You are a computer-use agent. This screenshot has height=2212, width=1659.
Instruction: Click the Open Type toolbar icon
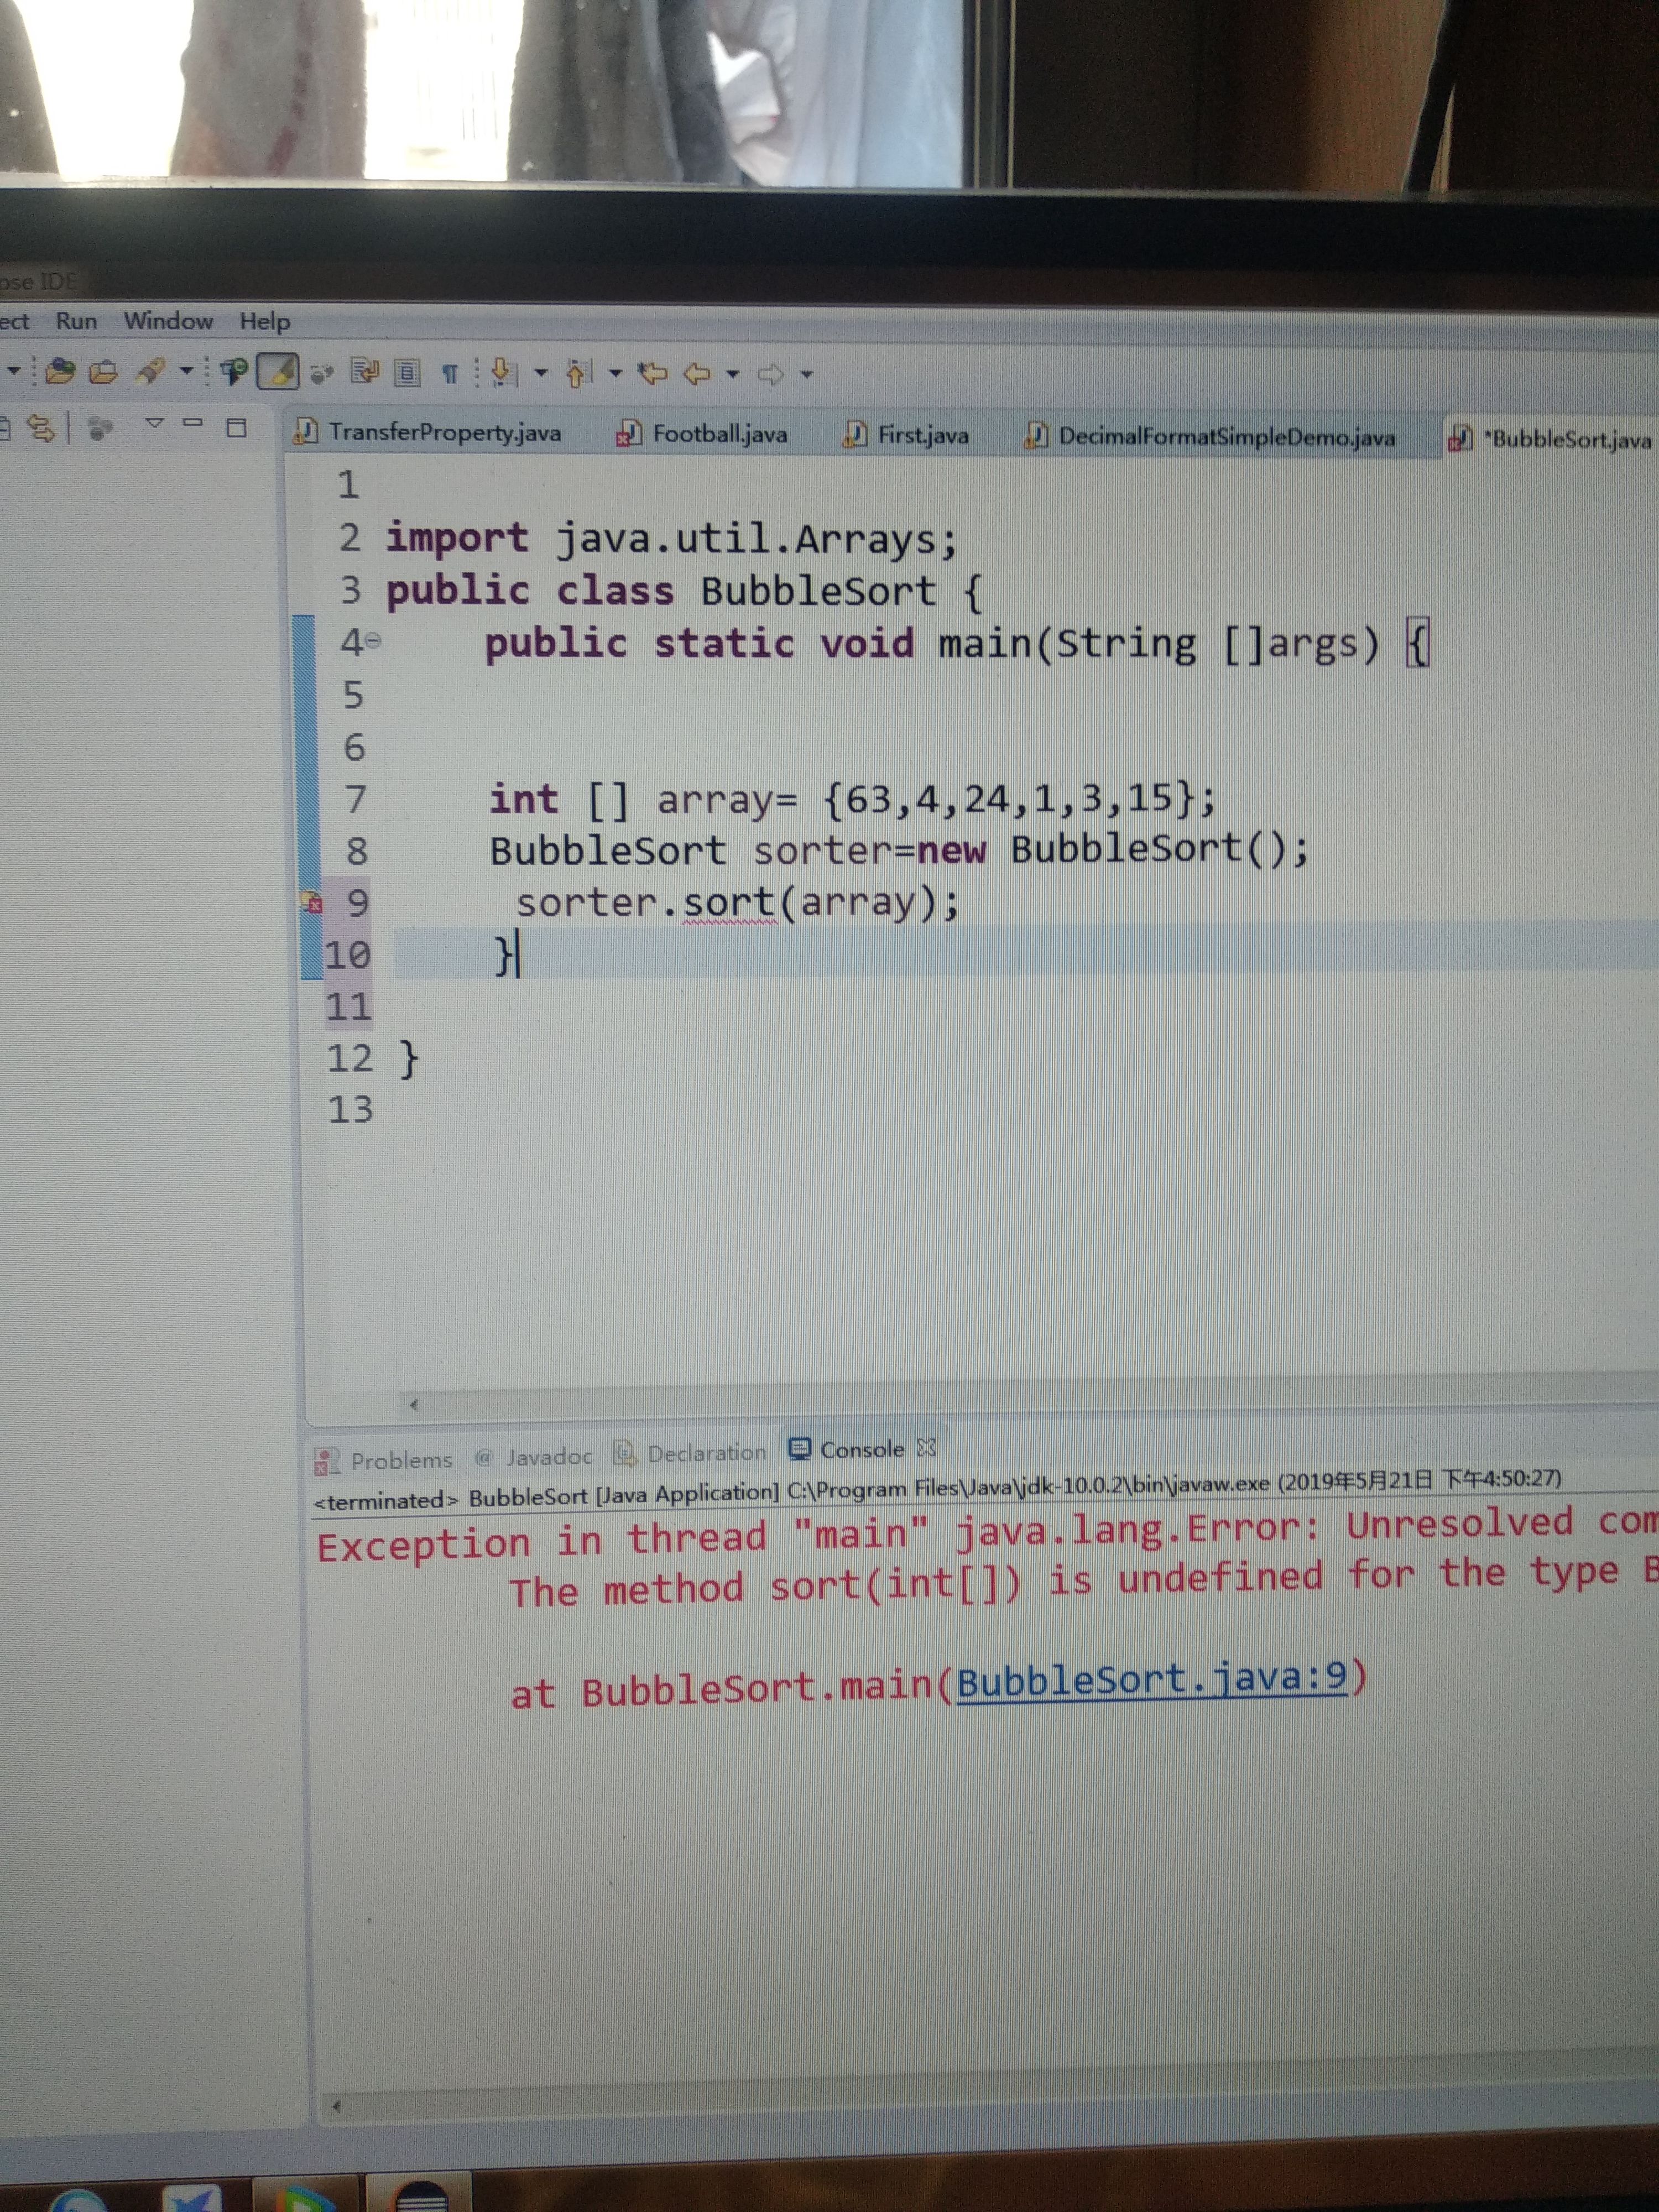pos(60,372)
